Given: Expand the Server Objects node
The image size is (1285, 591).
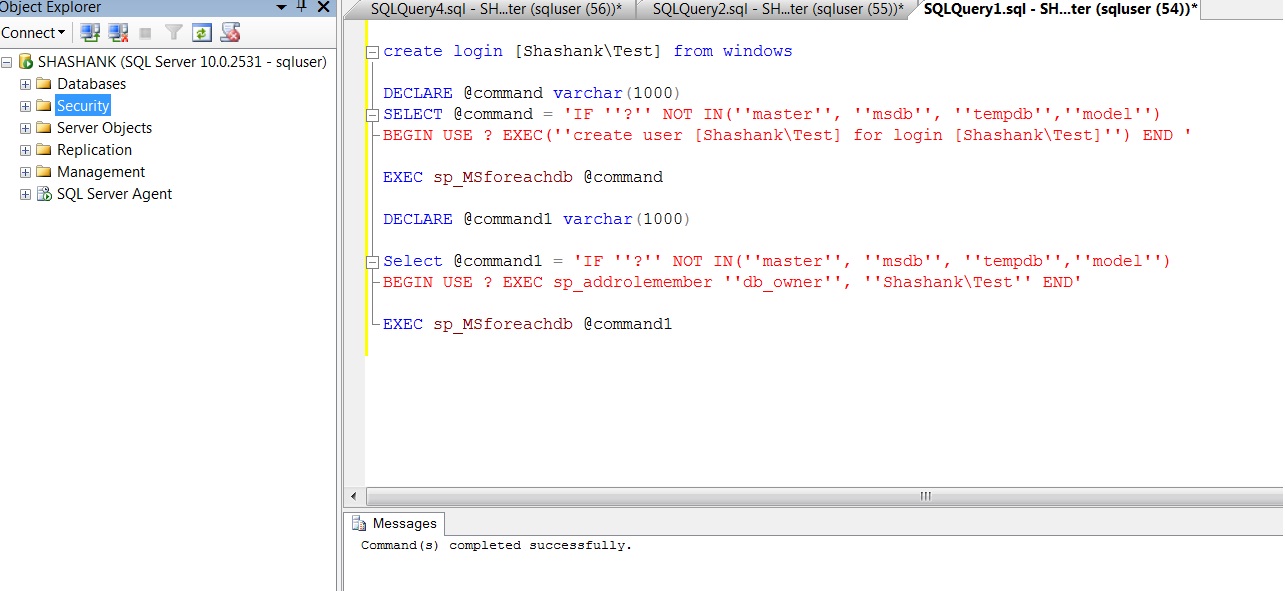Looking at the screenshot, I should point(24,128).
